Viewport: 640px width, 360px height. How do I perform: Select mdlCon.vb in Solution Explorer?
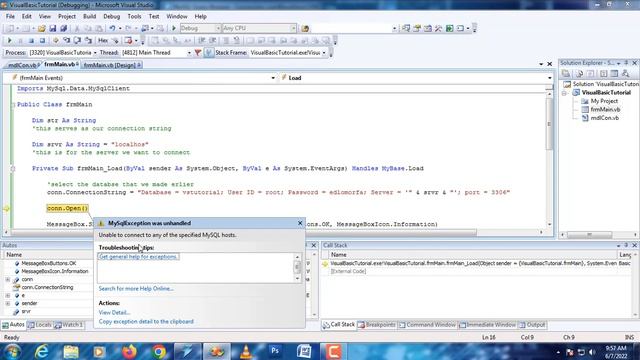[x=604, y=118]
